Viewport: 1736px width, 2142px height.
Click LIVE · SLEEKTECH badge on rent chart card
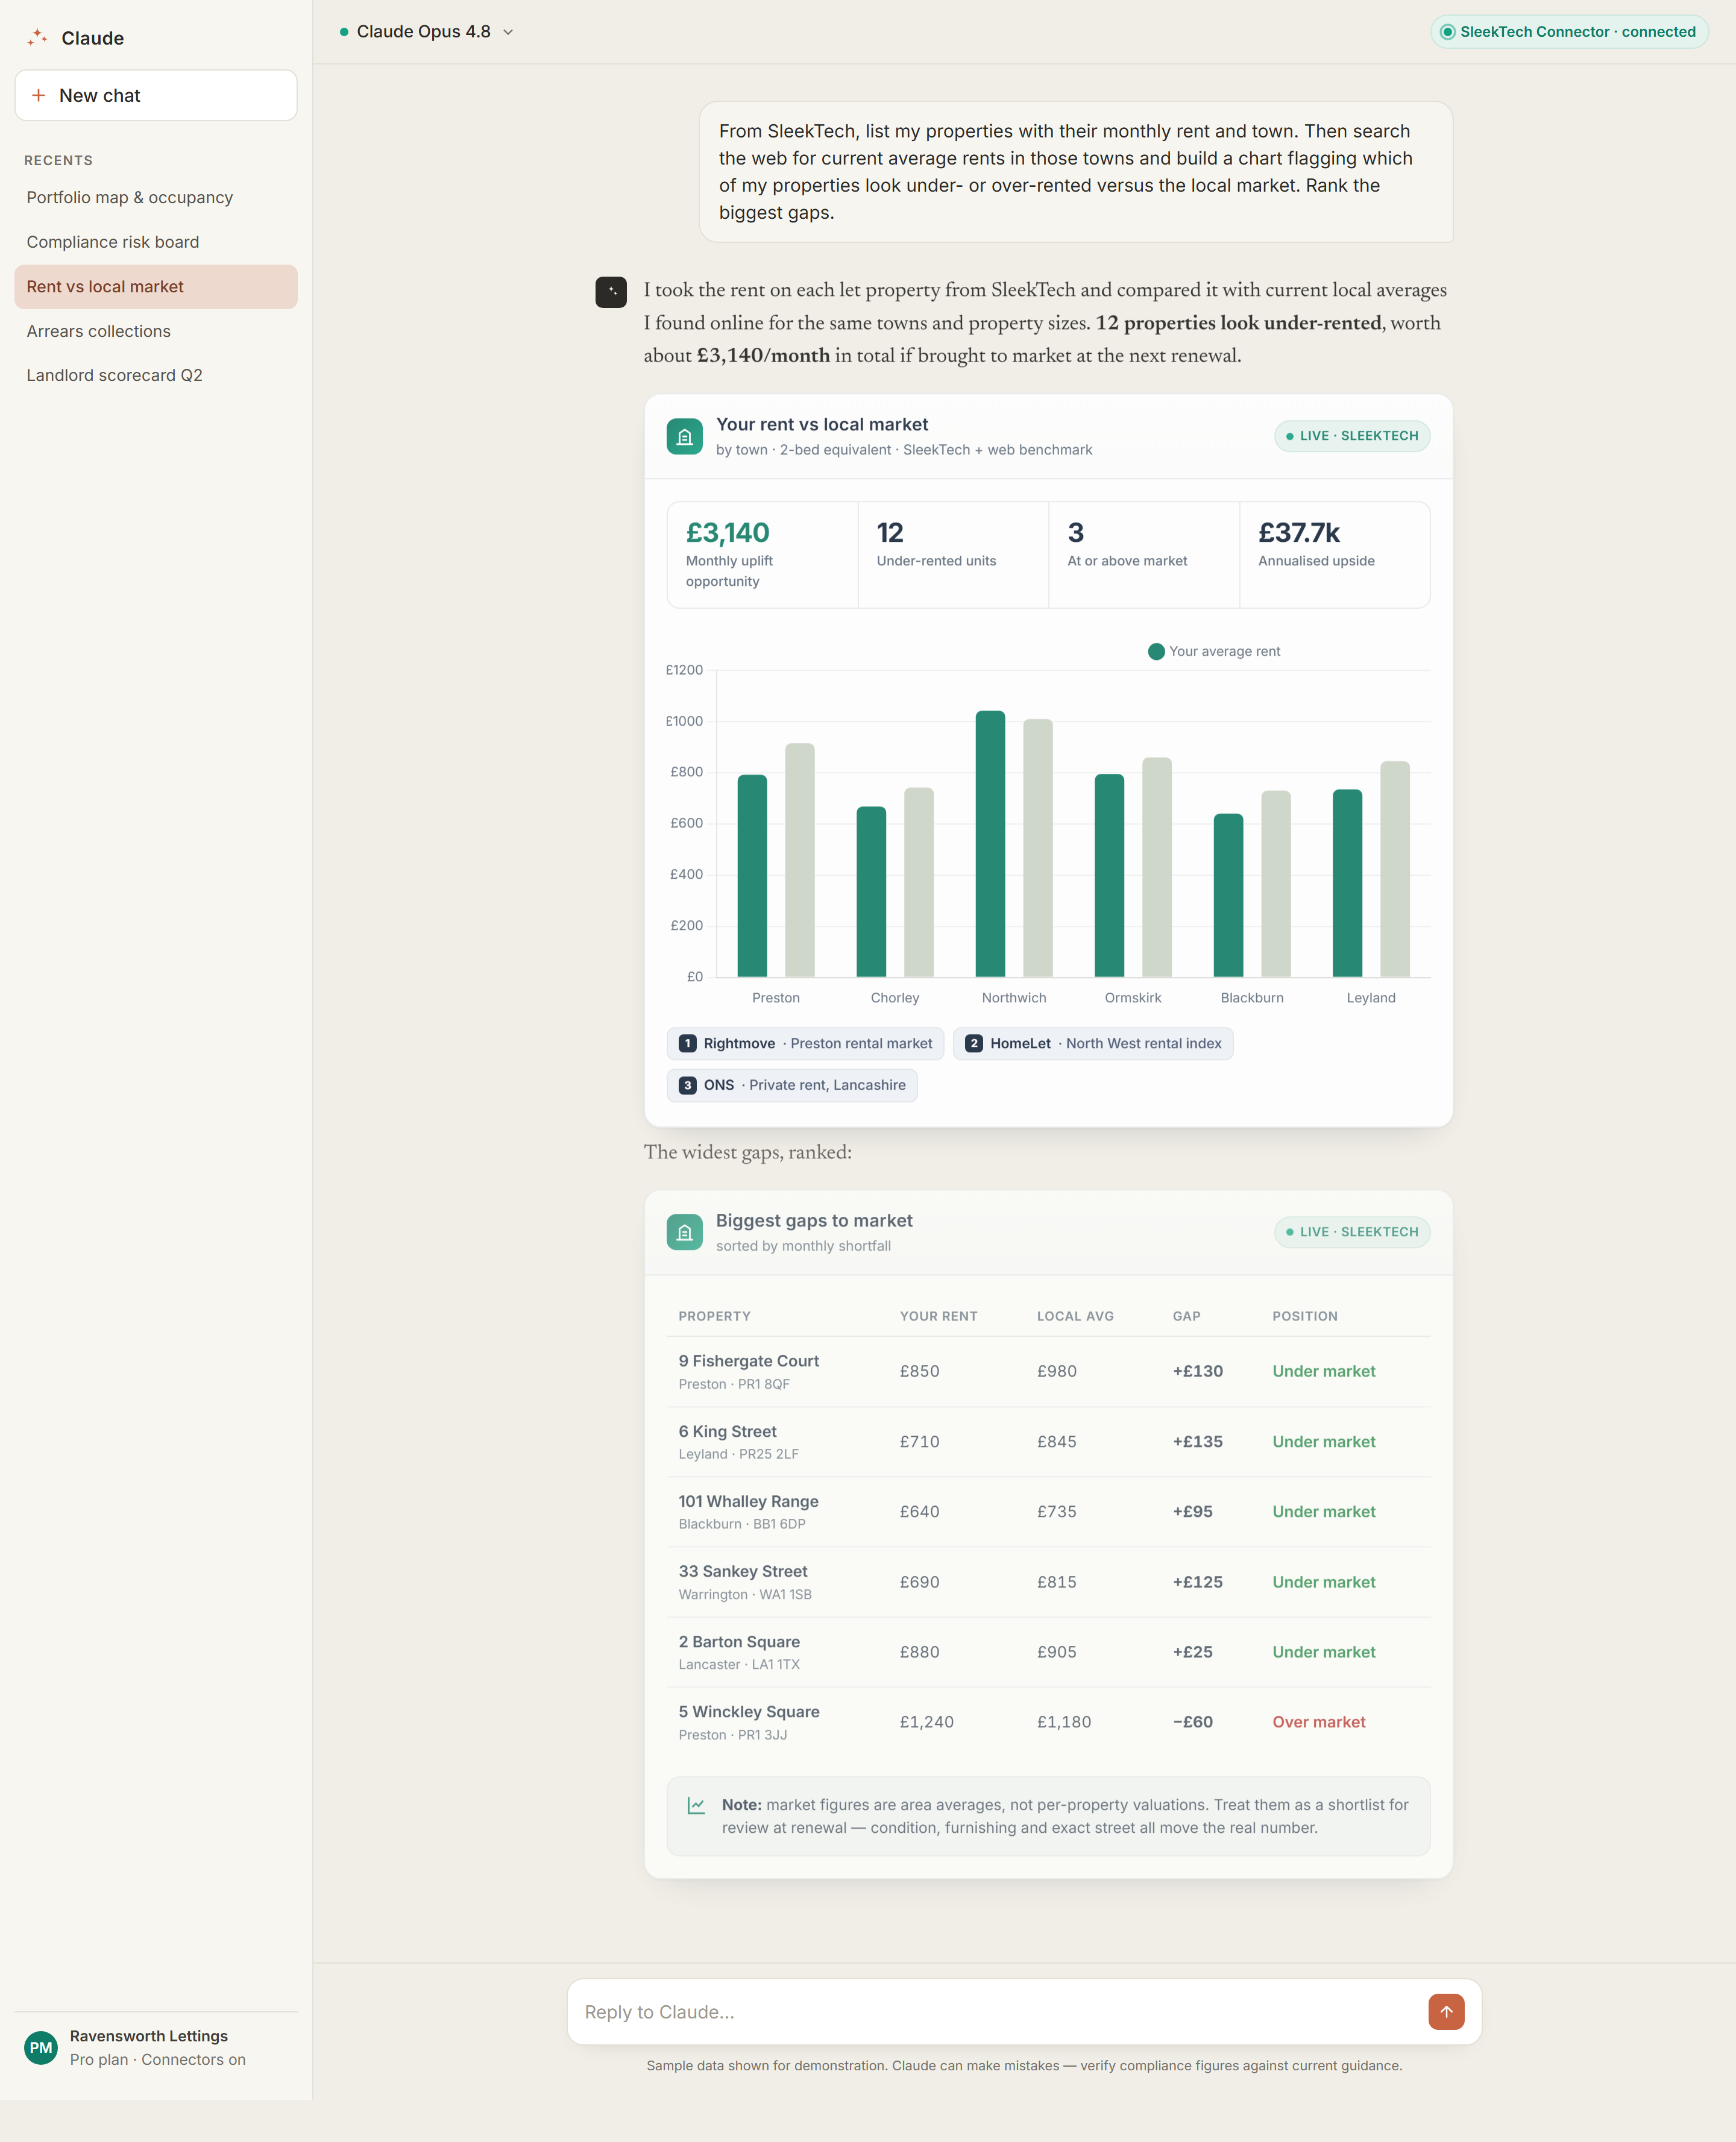point(1352,436)
